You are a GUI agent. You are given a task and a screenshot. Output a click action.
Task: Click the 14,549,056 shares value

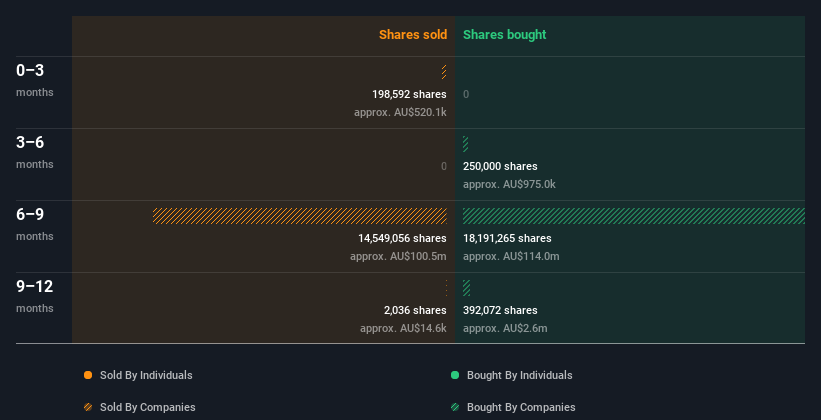[402, 238]
